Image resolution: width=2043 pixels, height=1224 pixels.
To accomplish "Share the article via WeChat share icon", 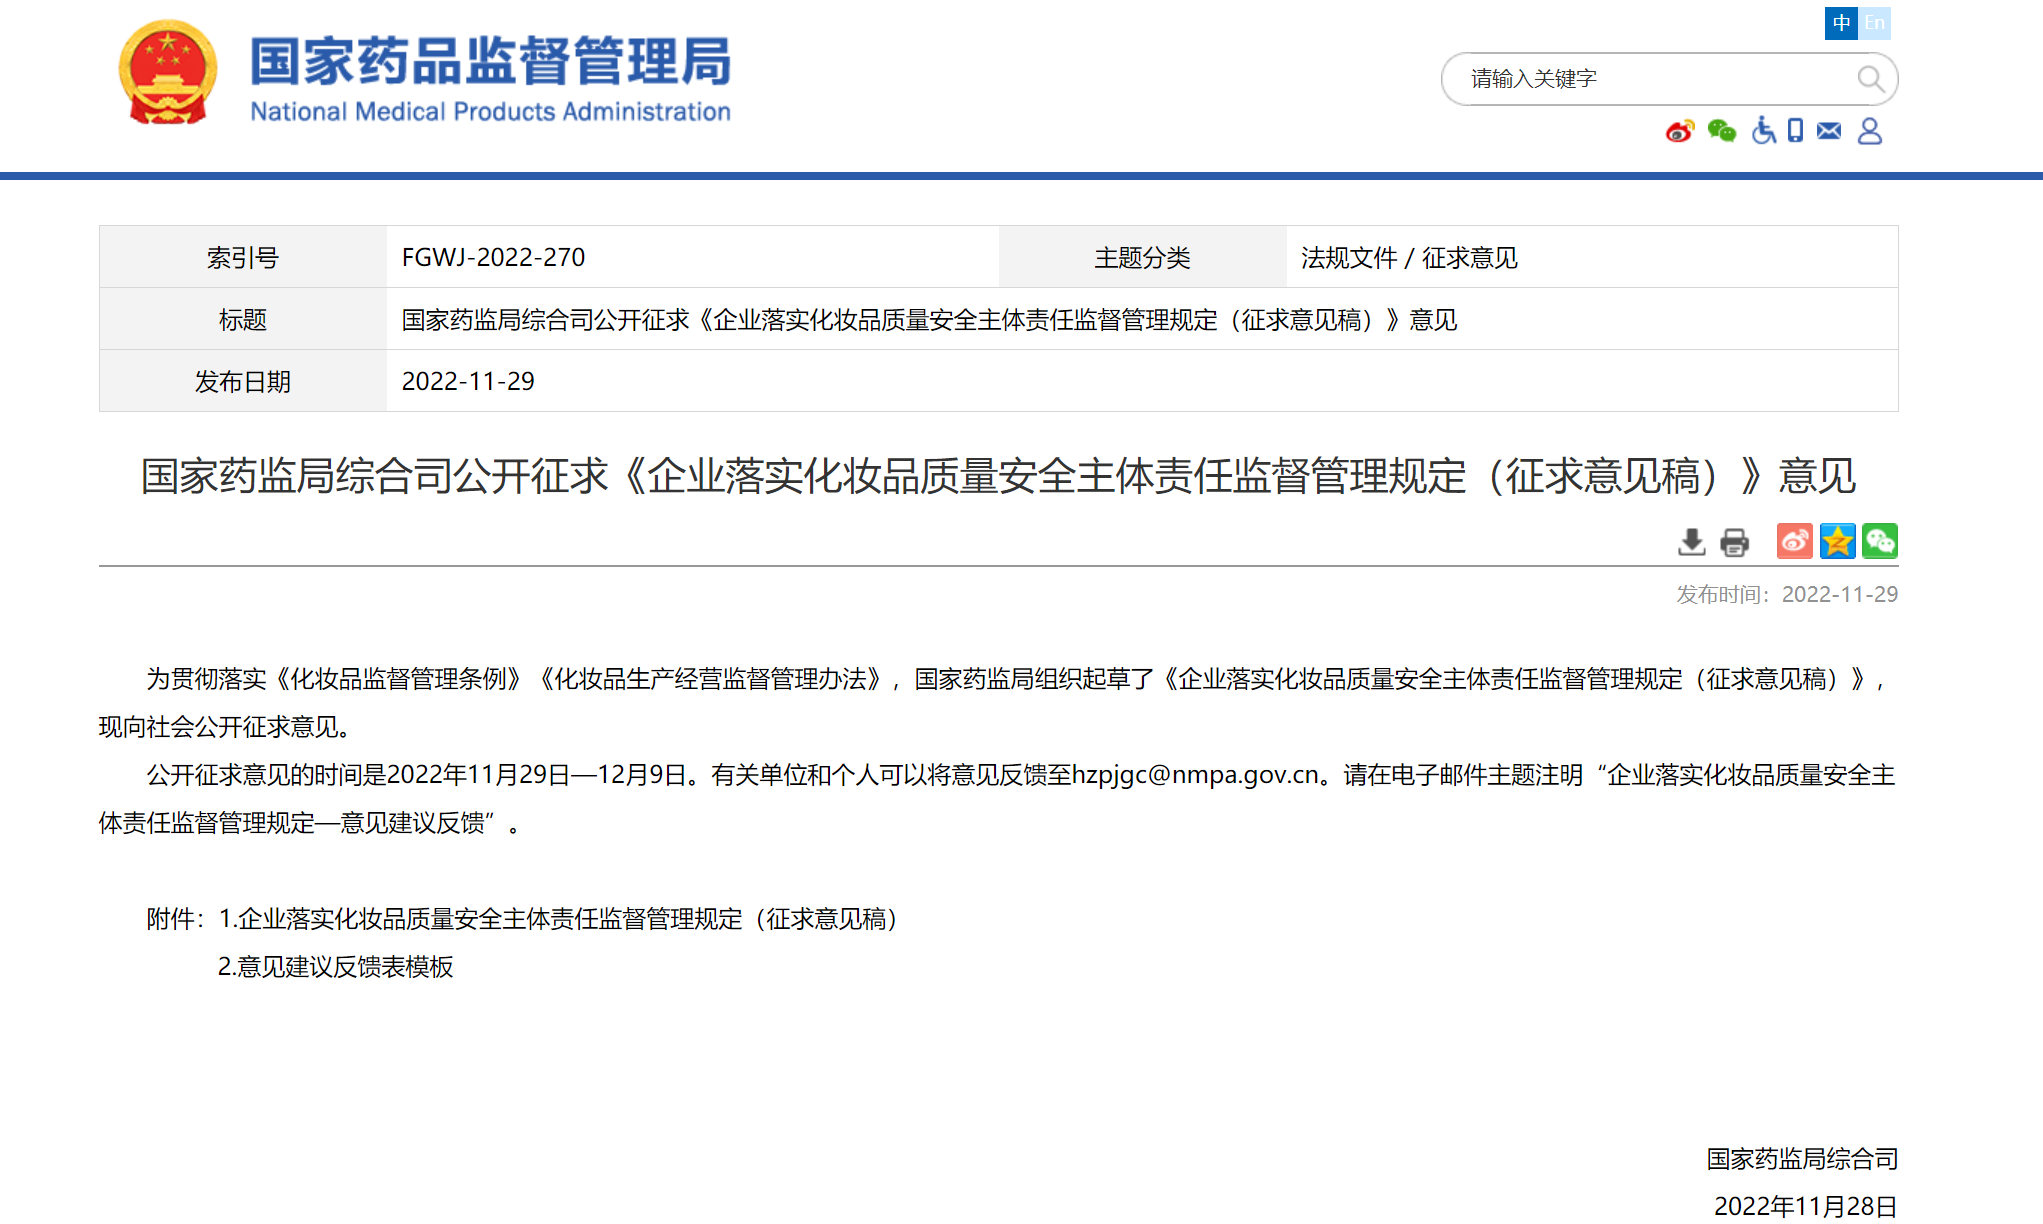I will (x=1882, y=541).
